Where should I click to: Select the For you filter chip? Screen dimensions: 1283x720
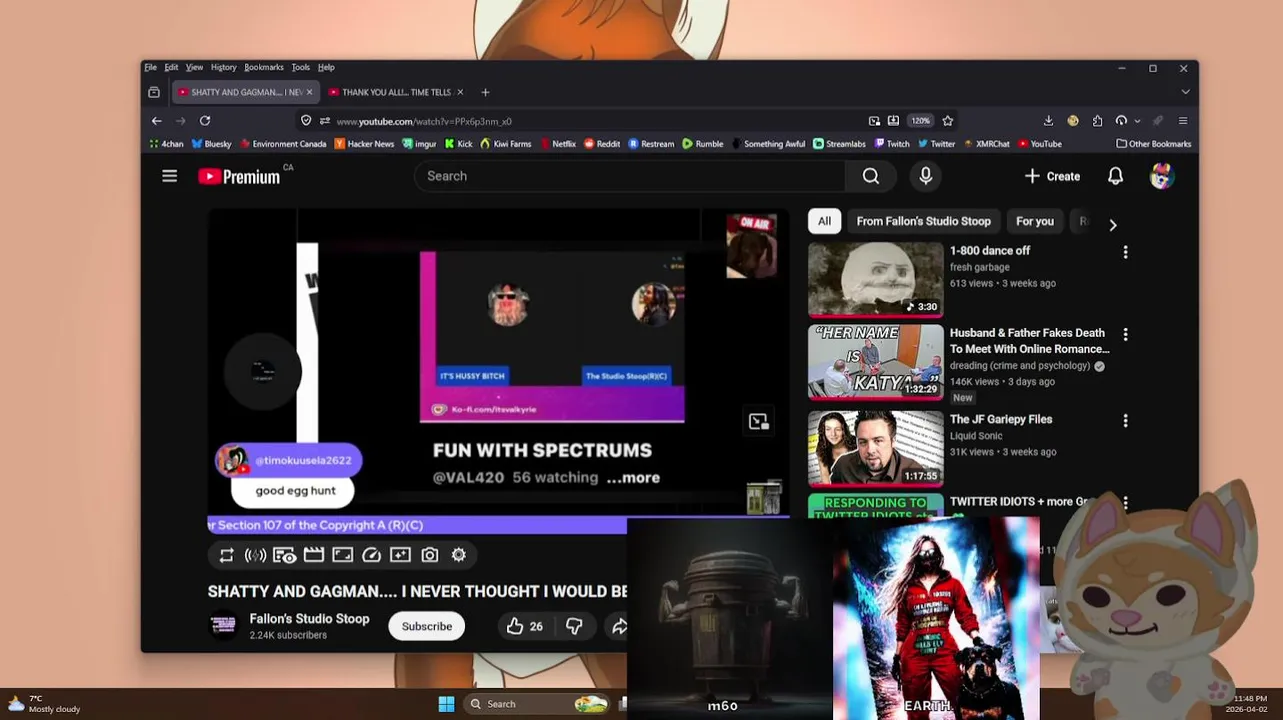[1035, 221]
